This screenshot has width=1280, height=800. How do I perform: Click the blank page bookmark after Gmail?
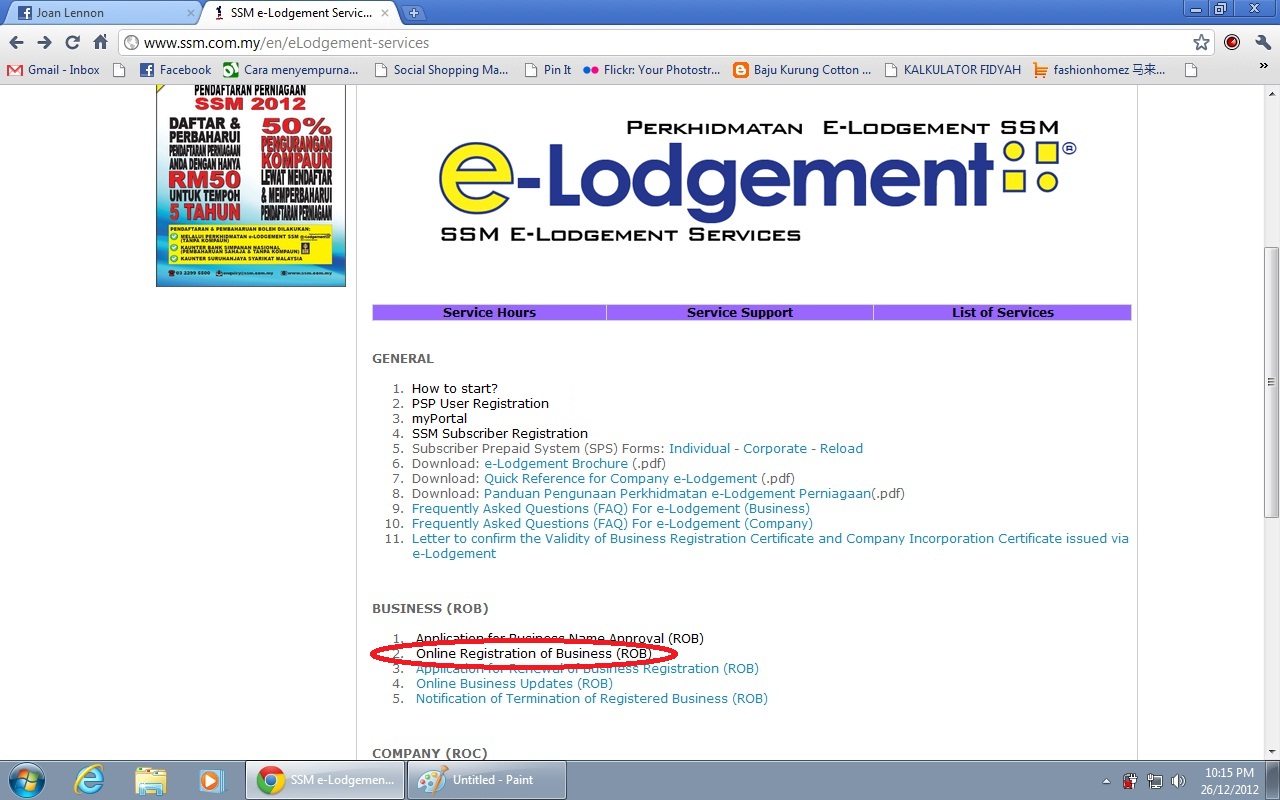(120, 70)
